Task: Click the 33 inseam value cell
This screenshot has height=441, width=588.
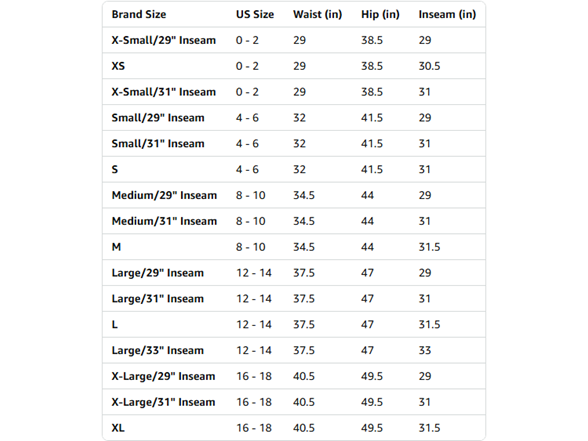Action: tap(425, 351)
